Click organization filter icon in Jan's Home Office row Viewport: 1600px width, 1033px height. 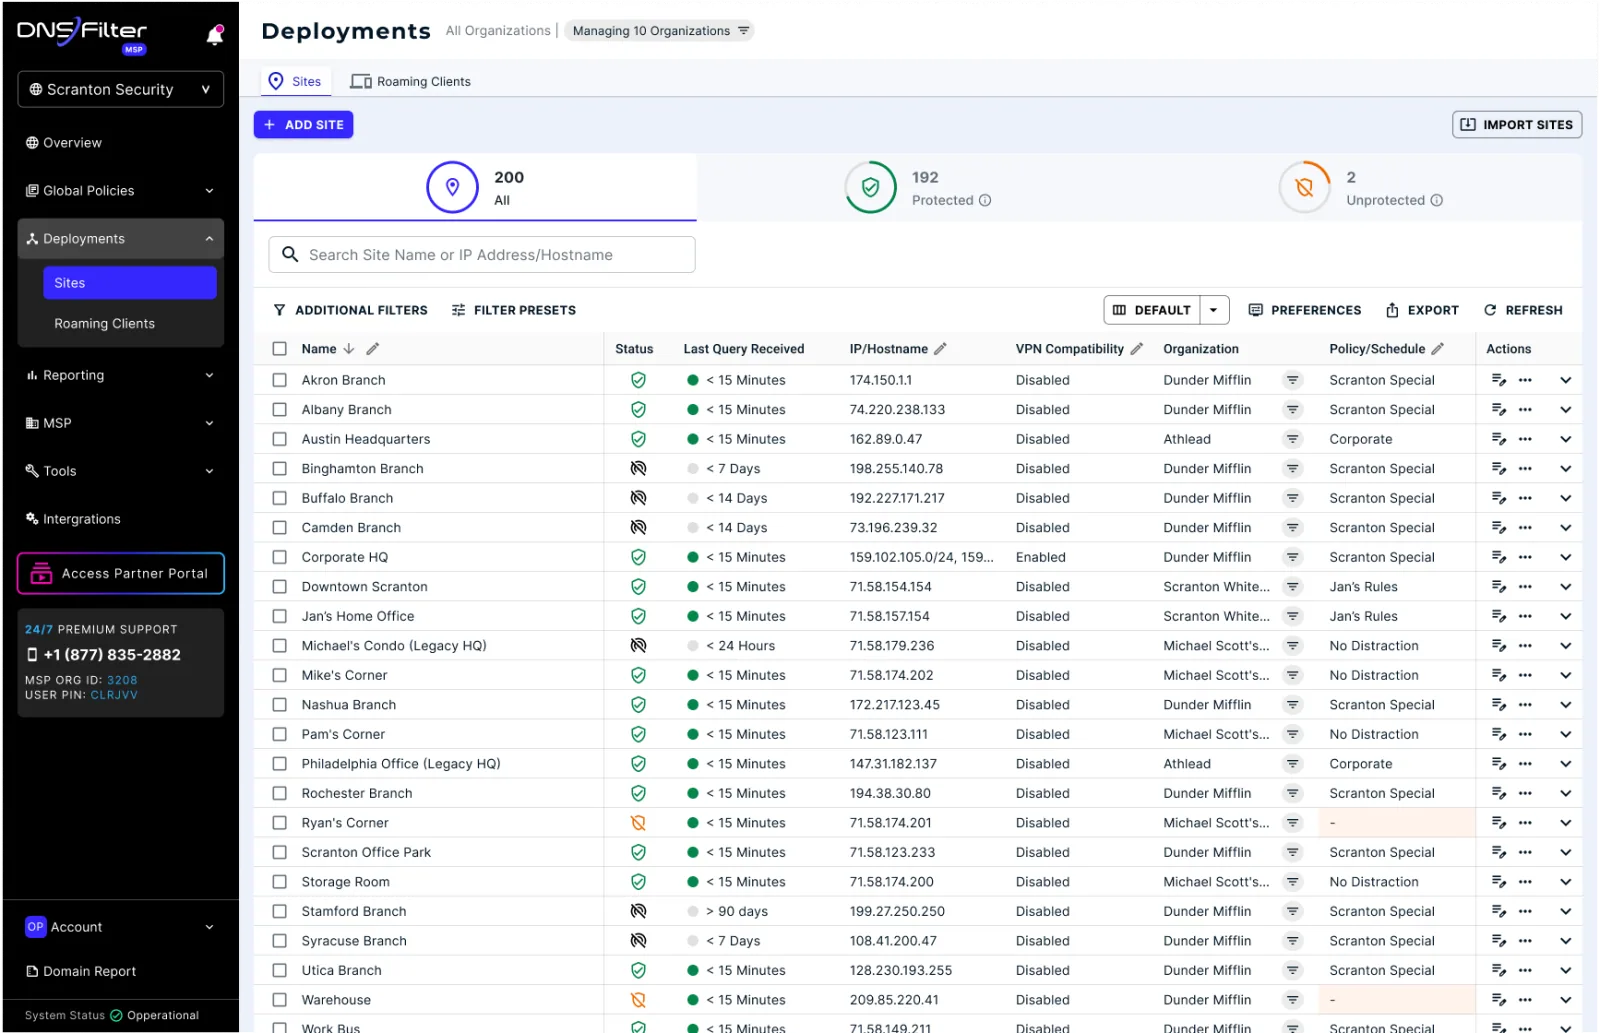point(1293,616)
